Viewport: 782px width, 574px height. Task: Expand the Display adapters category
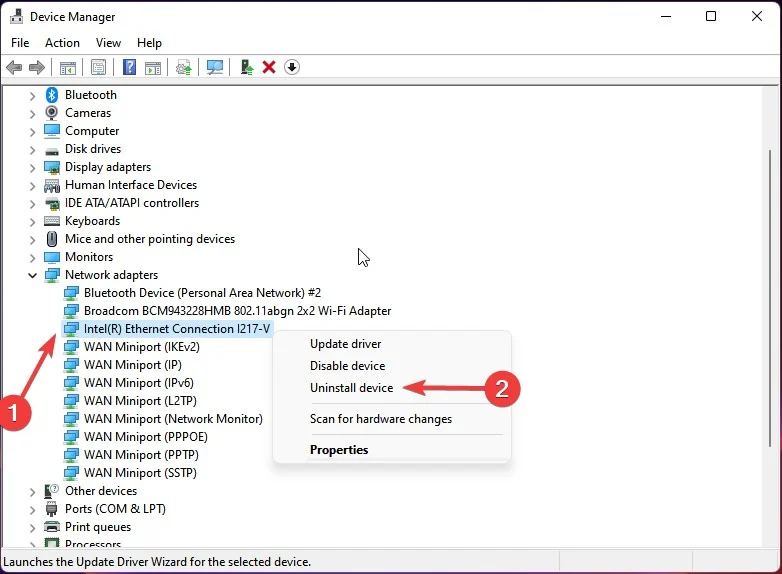(32, 168)
